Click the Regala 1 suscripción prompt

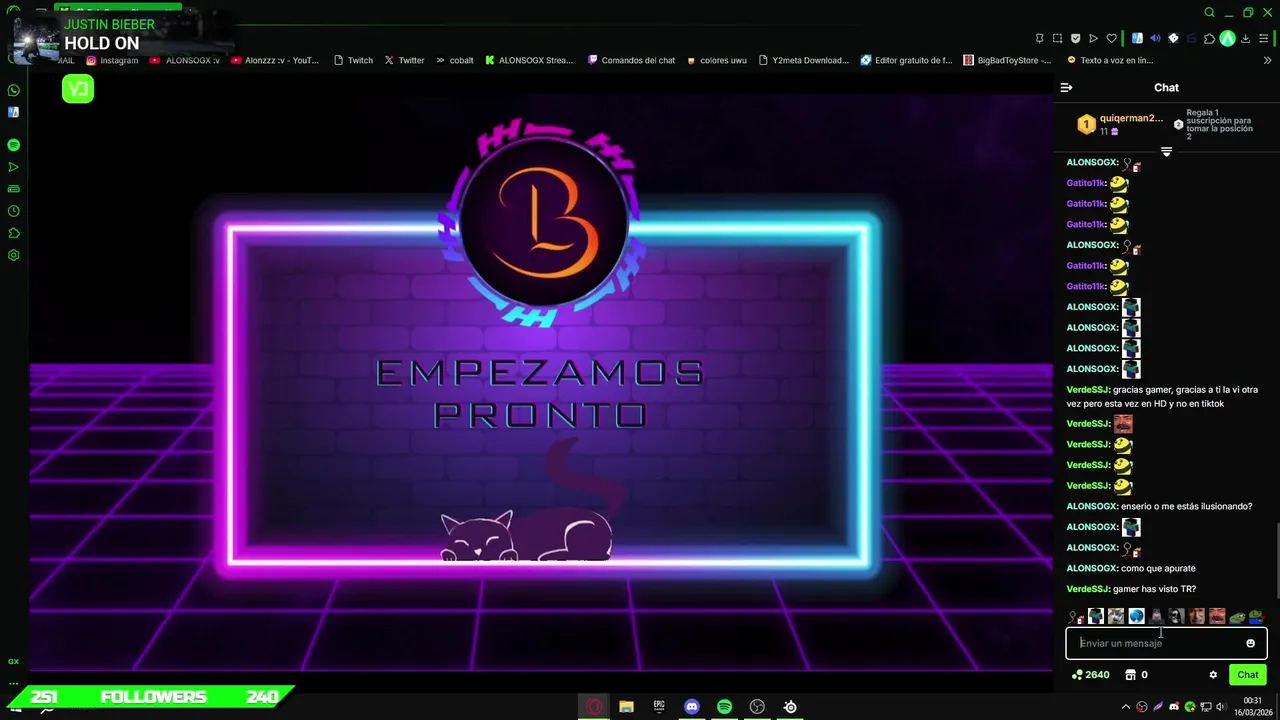click(x=1213, y=124)
